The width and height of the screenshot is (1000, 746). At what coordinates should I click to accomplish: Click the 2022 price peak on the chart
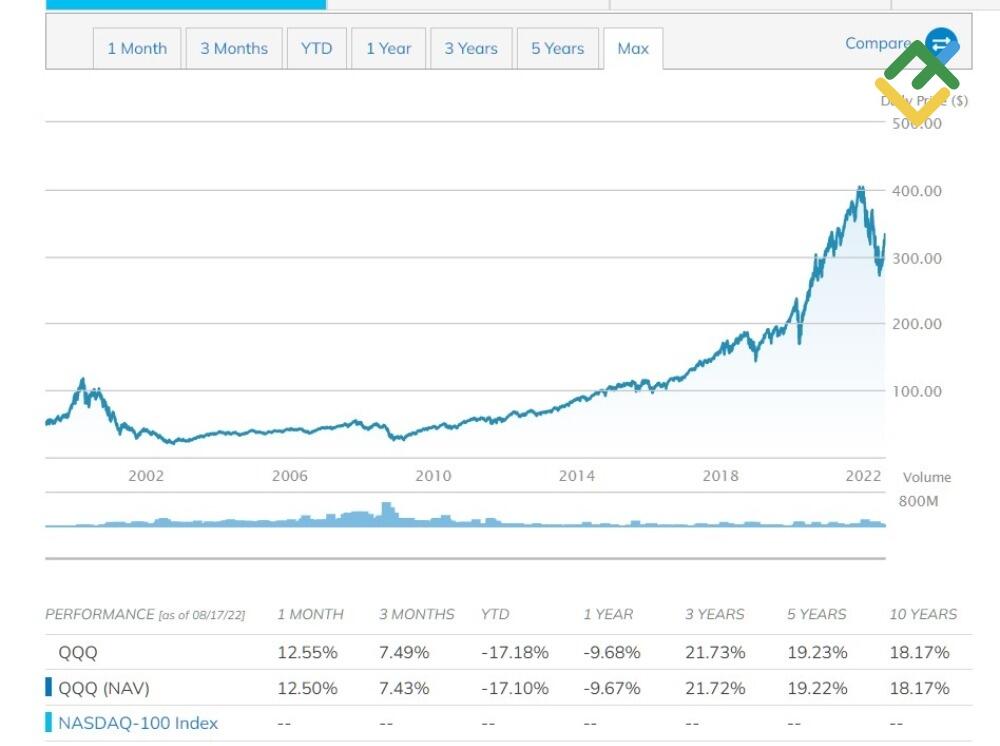click(860, 188)
